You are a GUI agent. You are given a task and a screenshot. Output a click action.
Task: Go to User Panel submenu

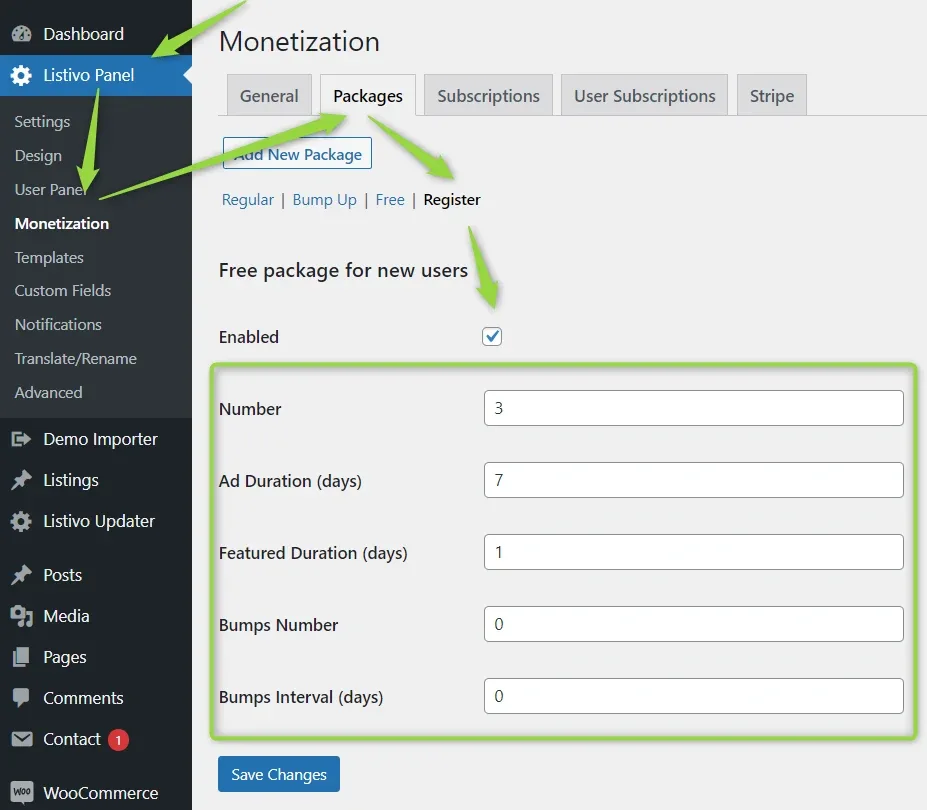[x=51, y=189]
